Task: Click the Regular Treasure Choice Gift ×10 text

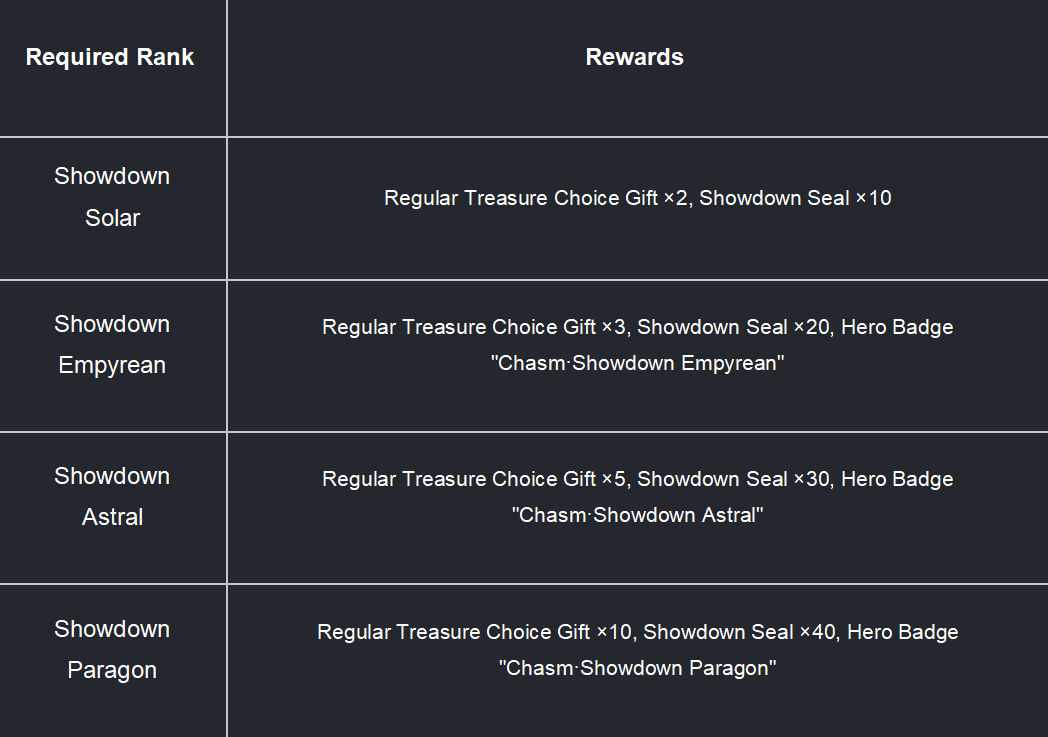Action: click(474, 632)
